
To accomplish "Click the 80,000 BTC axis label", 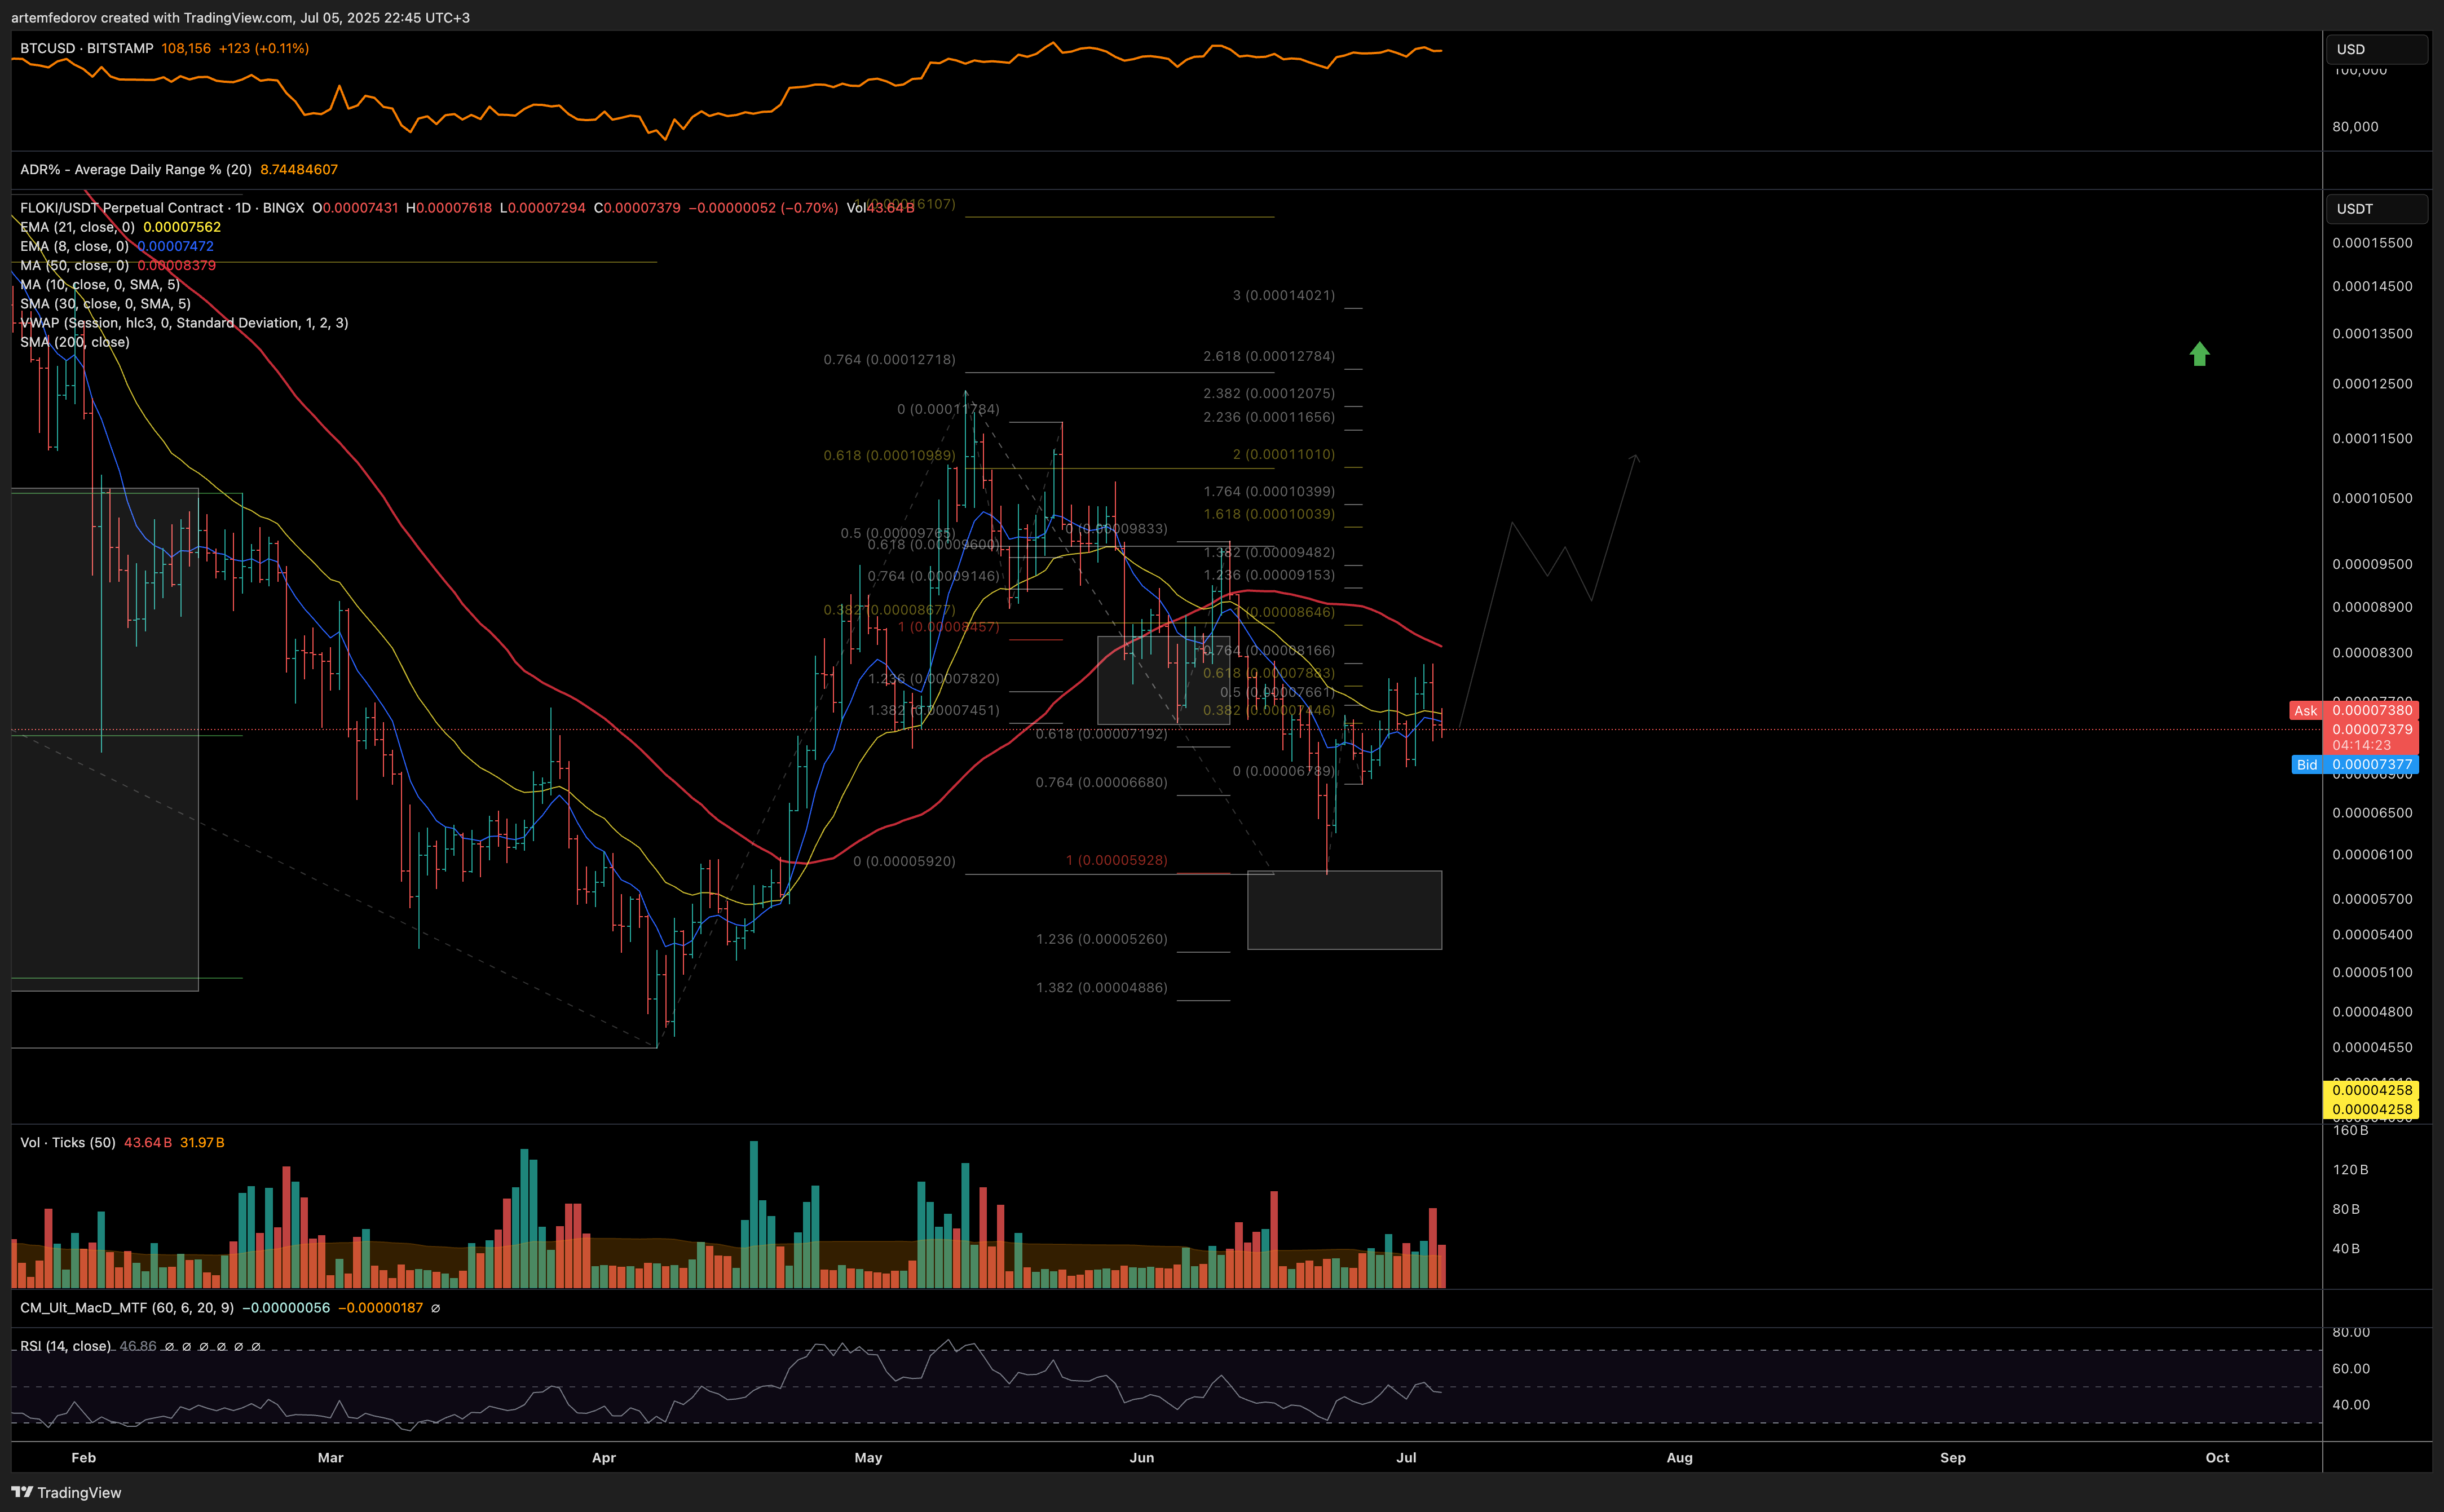I will click(2356, 127).
